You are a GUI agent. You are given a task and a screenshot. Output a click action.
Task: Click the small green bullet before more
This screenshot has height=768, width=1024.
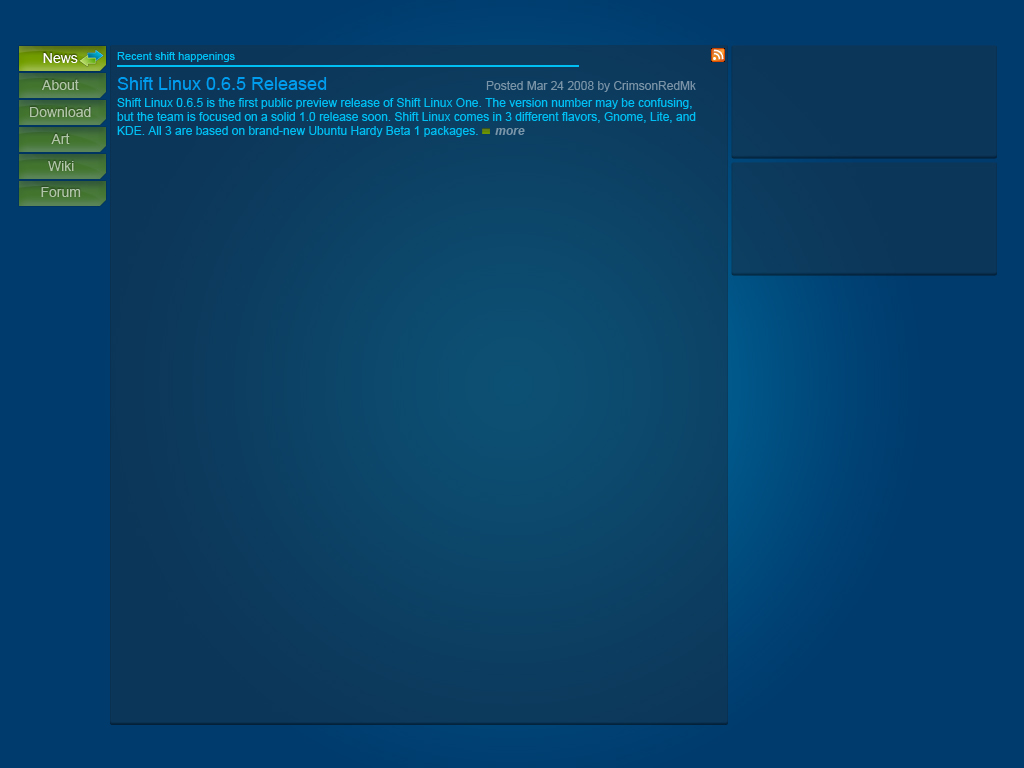[486, 132]
